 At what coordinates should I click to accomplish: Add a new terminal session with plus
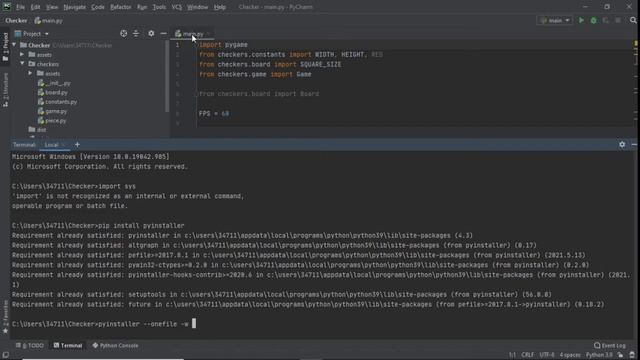point(77,144)
